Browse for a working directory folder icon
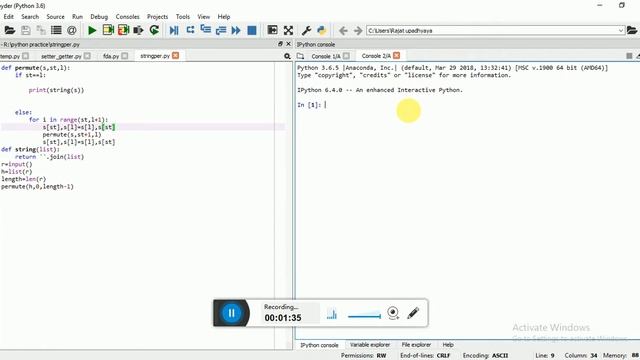 (x=632, y=30)
